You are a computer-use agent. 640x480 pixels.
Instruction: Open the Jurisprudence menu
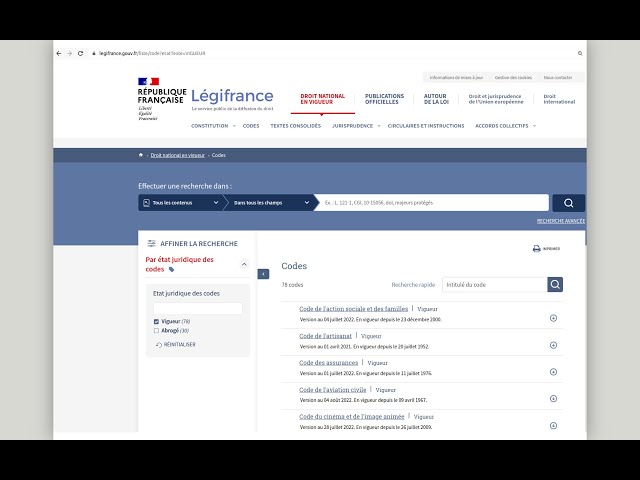pyautogui.click(x=354, y=126)
